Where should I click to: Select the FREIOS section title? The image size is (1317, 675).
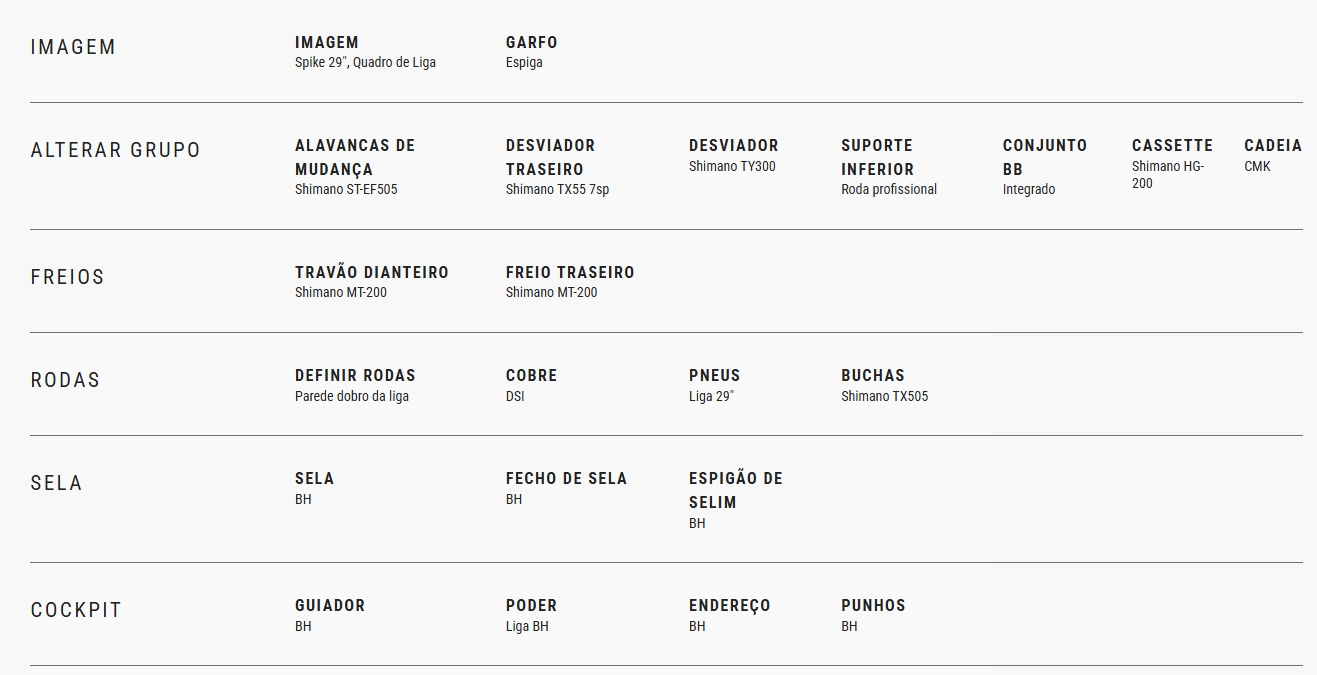tap(67, 277)
